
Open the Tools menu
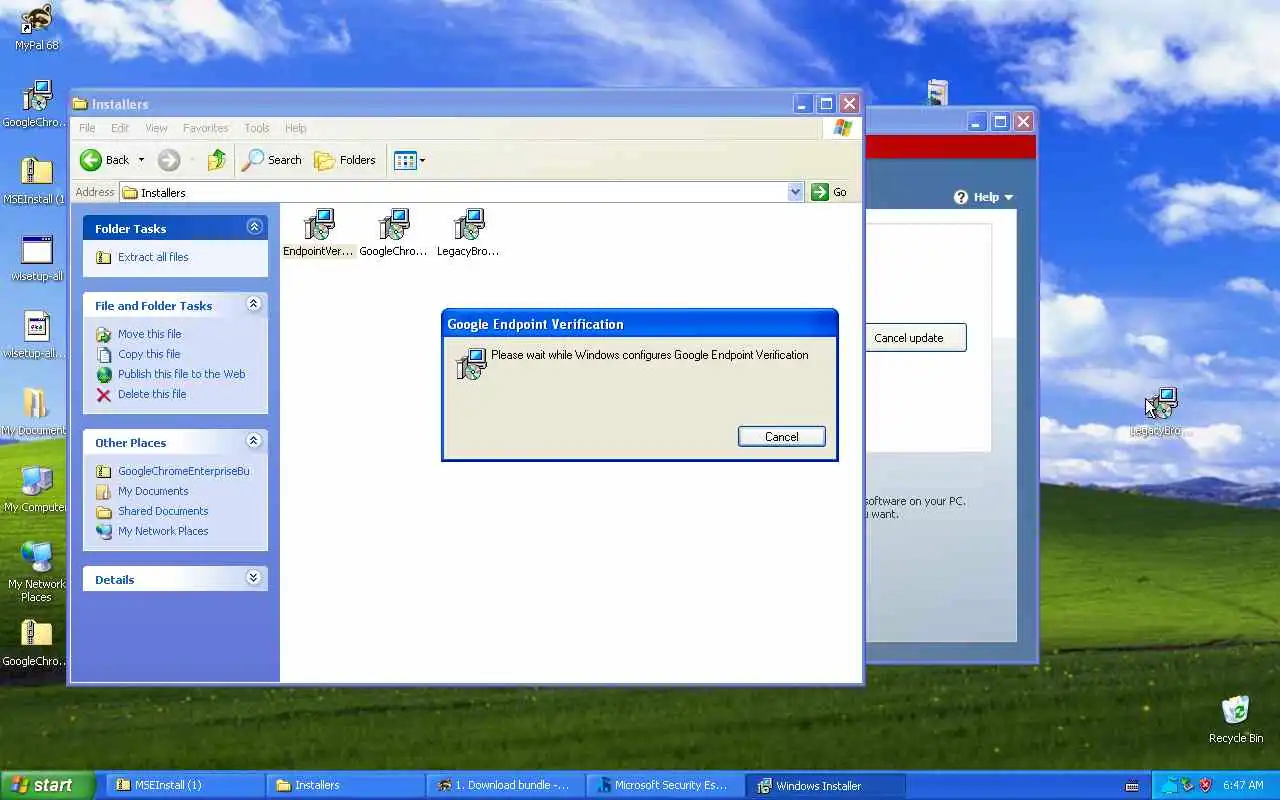[x=257, y=128]
